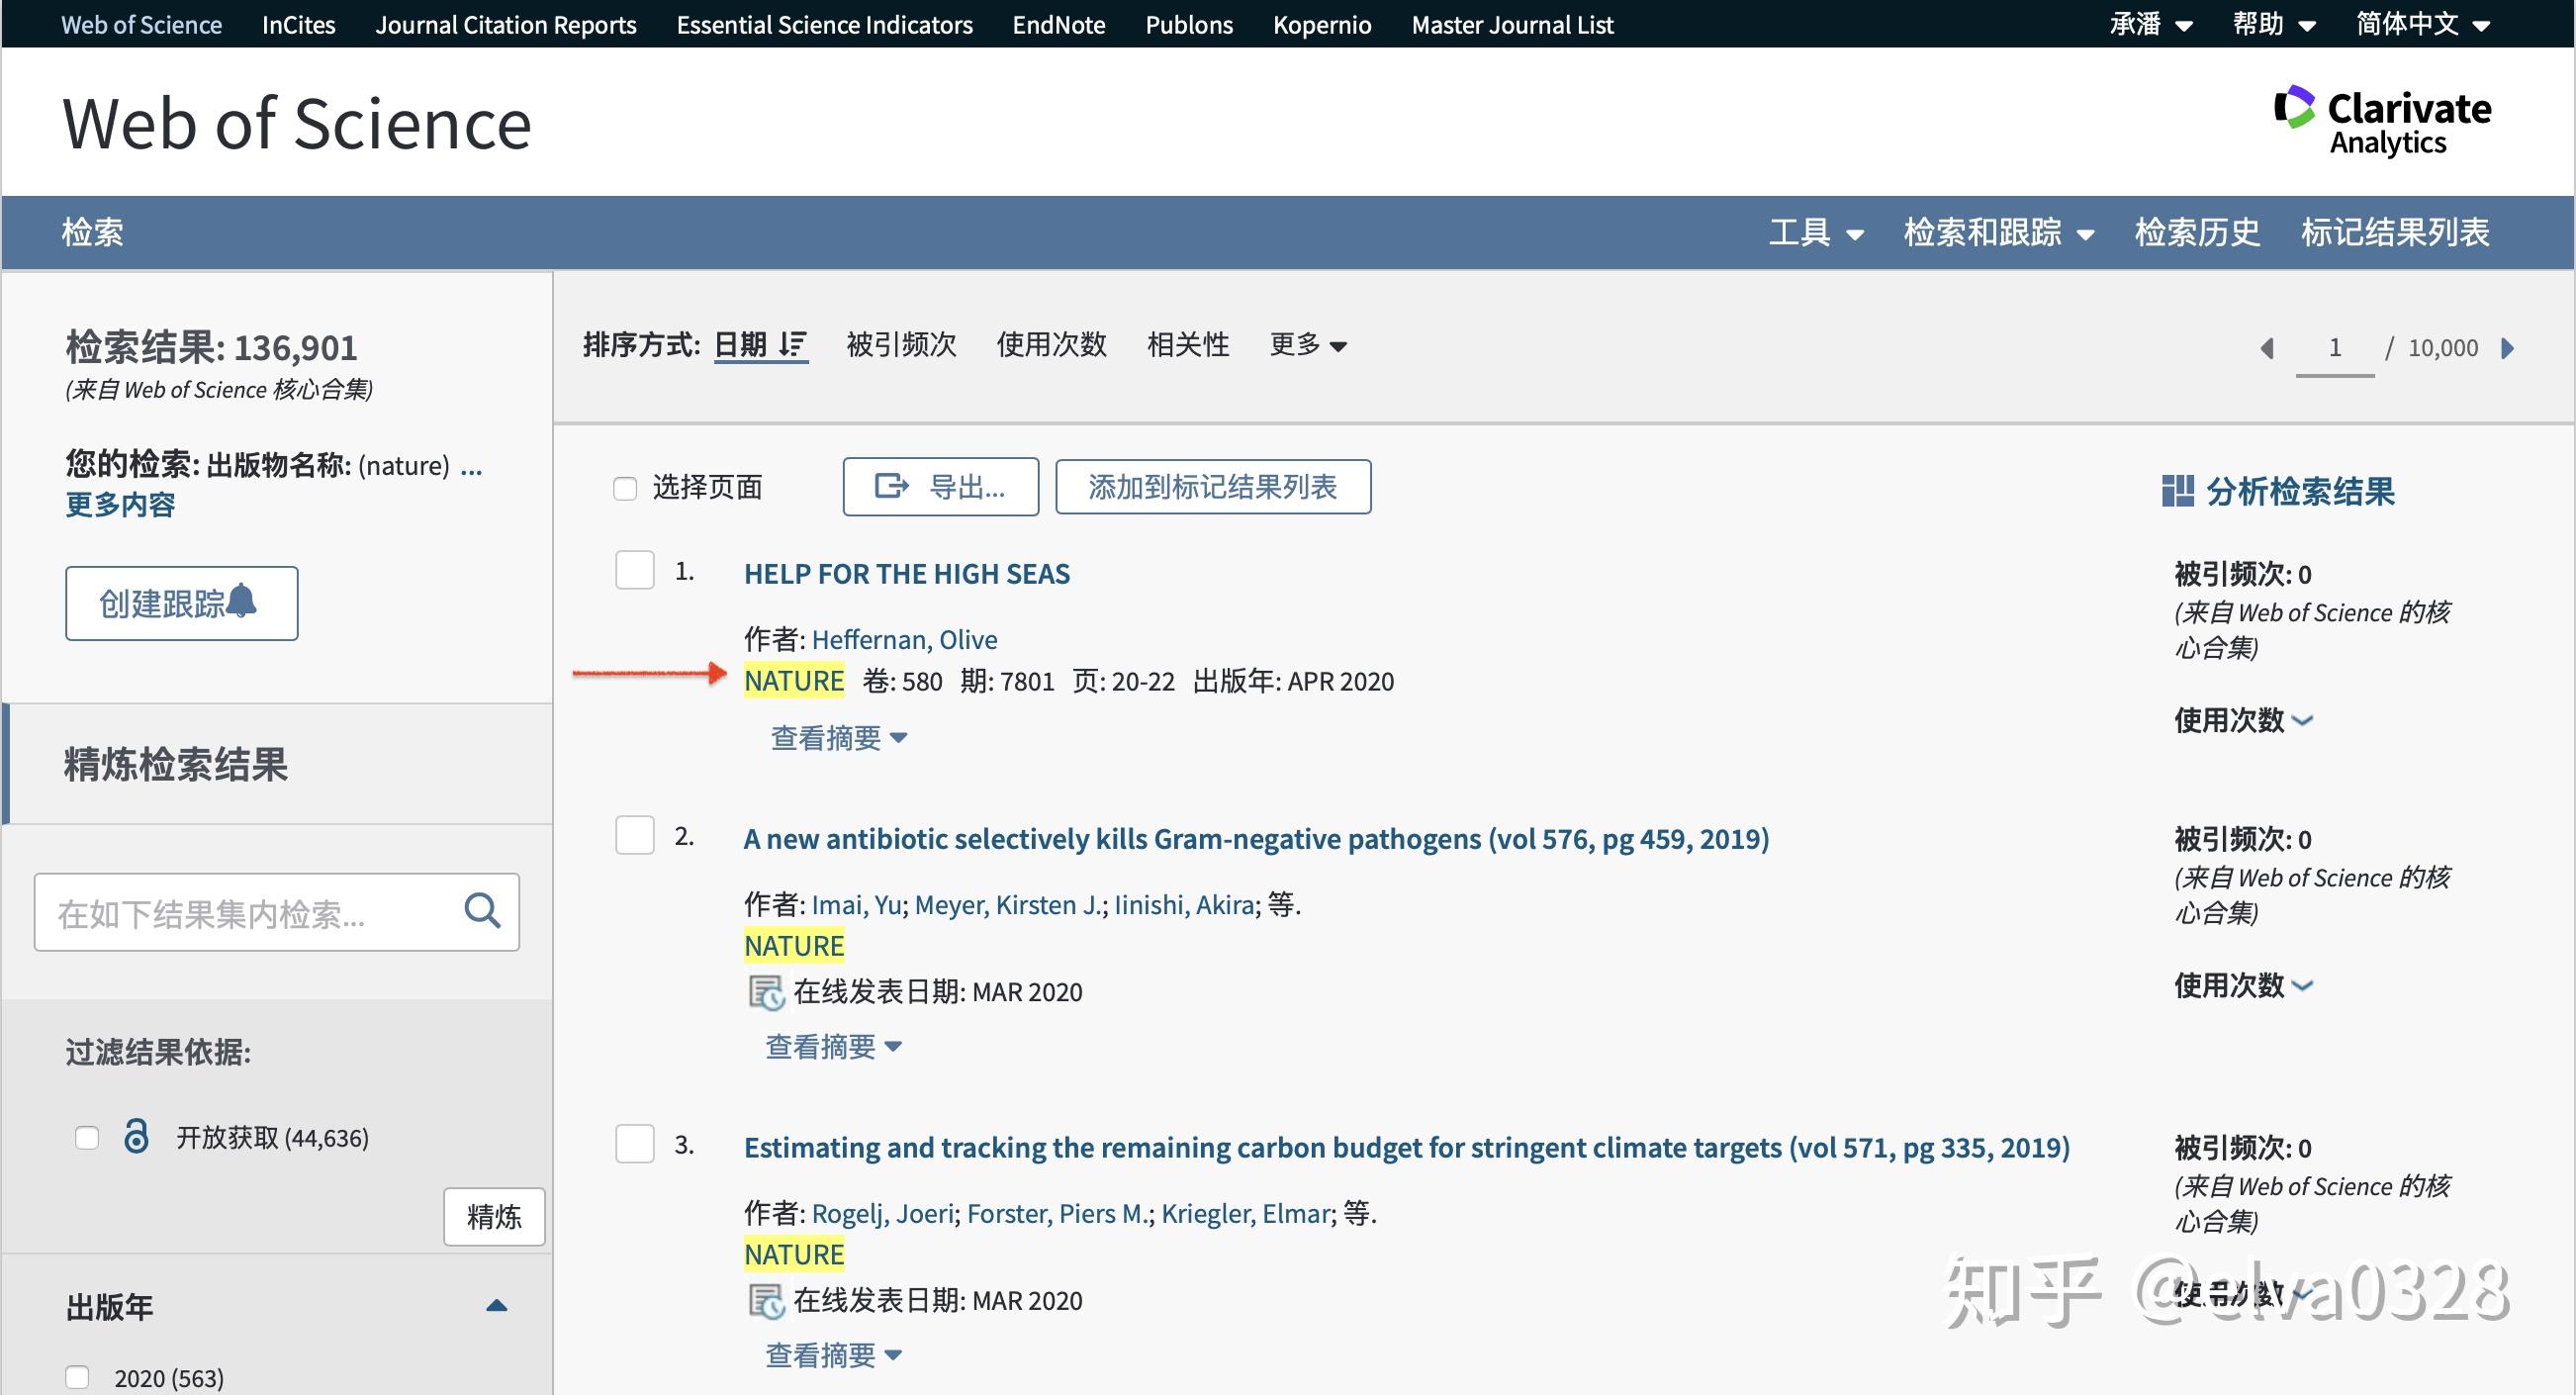
Task: Open Kopernio in the top navigation
Action: pos(1321,25)
